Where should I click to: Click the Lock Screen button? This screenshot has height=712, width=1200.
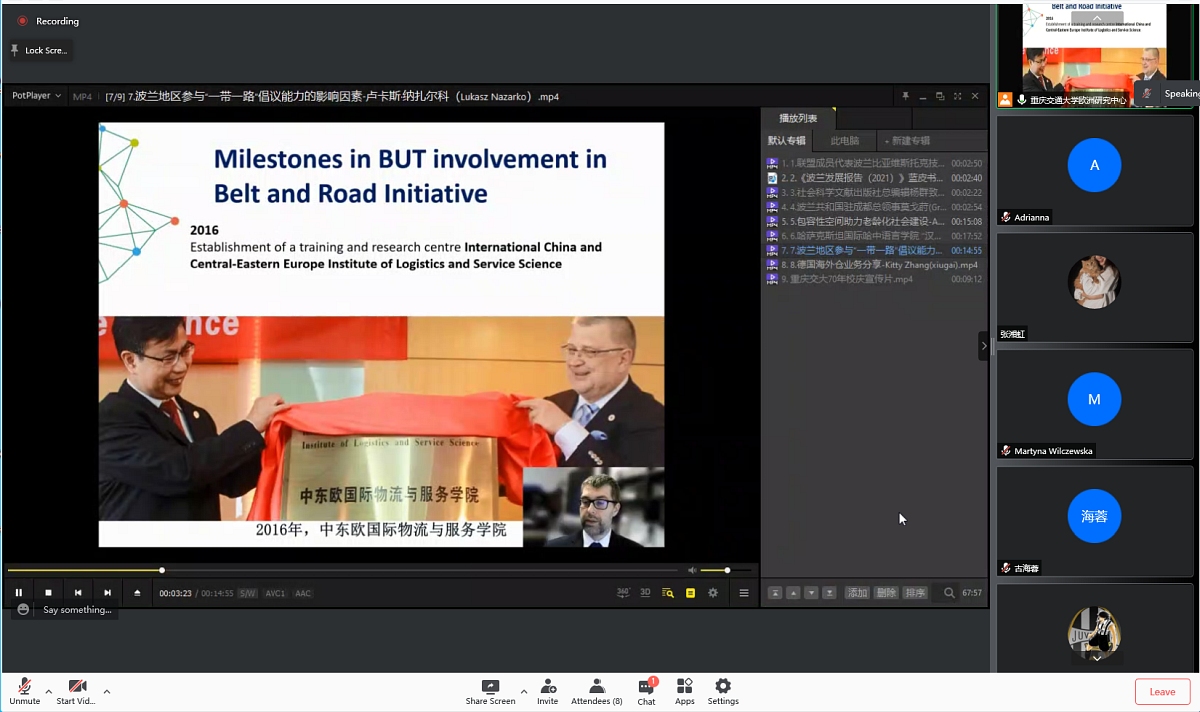(x=39, y=50)
